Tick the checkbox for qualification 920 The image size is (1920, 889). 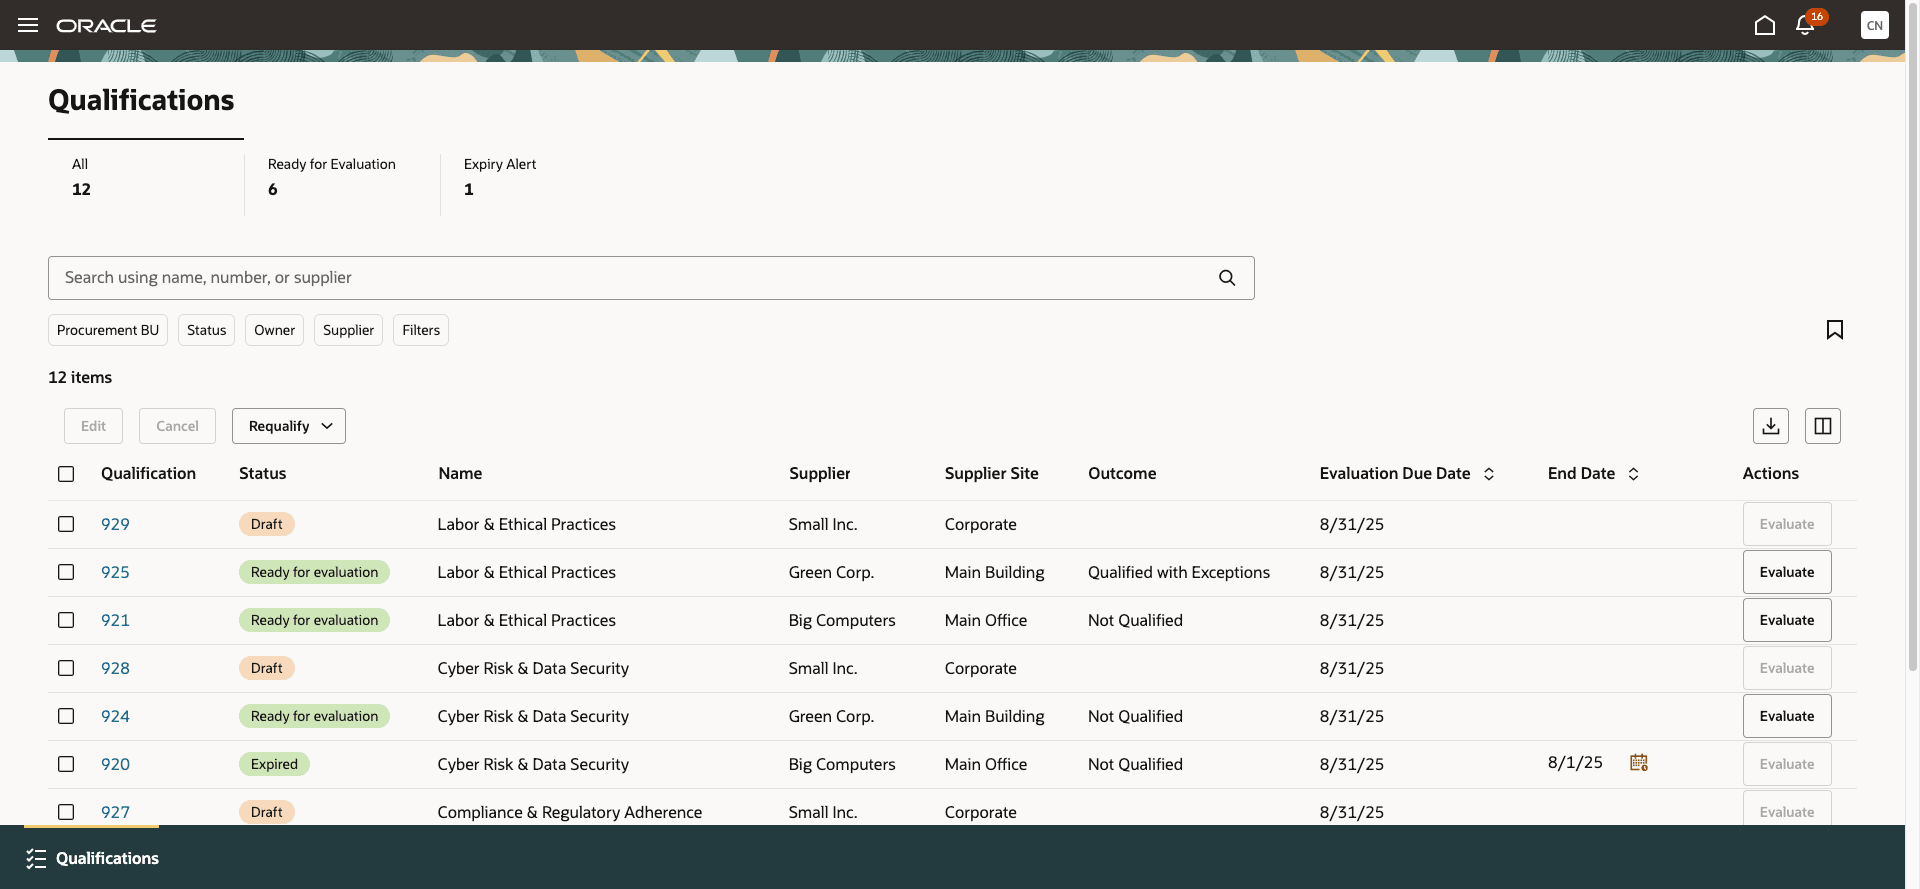[66, 764]
